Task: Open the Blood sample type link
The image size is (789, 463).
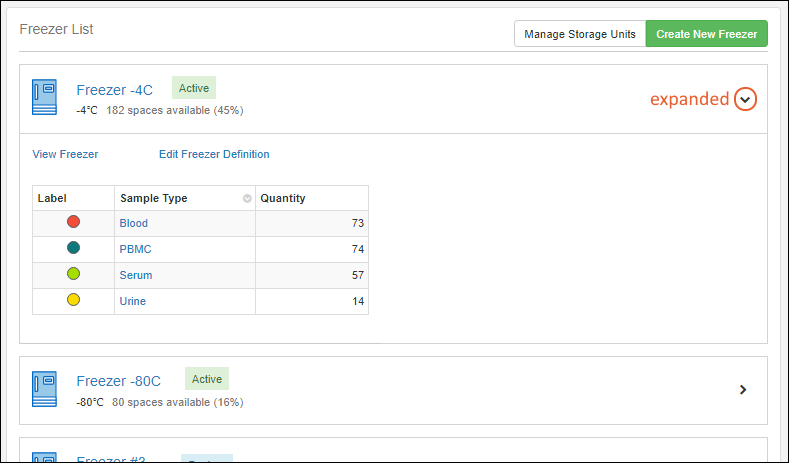Action: point(133,223)
